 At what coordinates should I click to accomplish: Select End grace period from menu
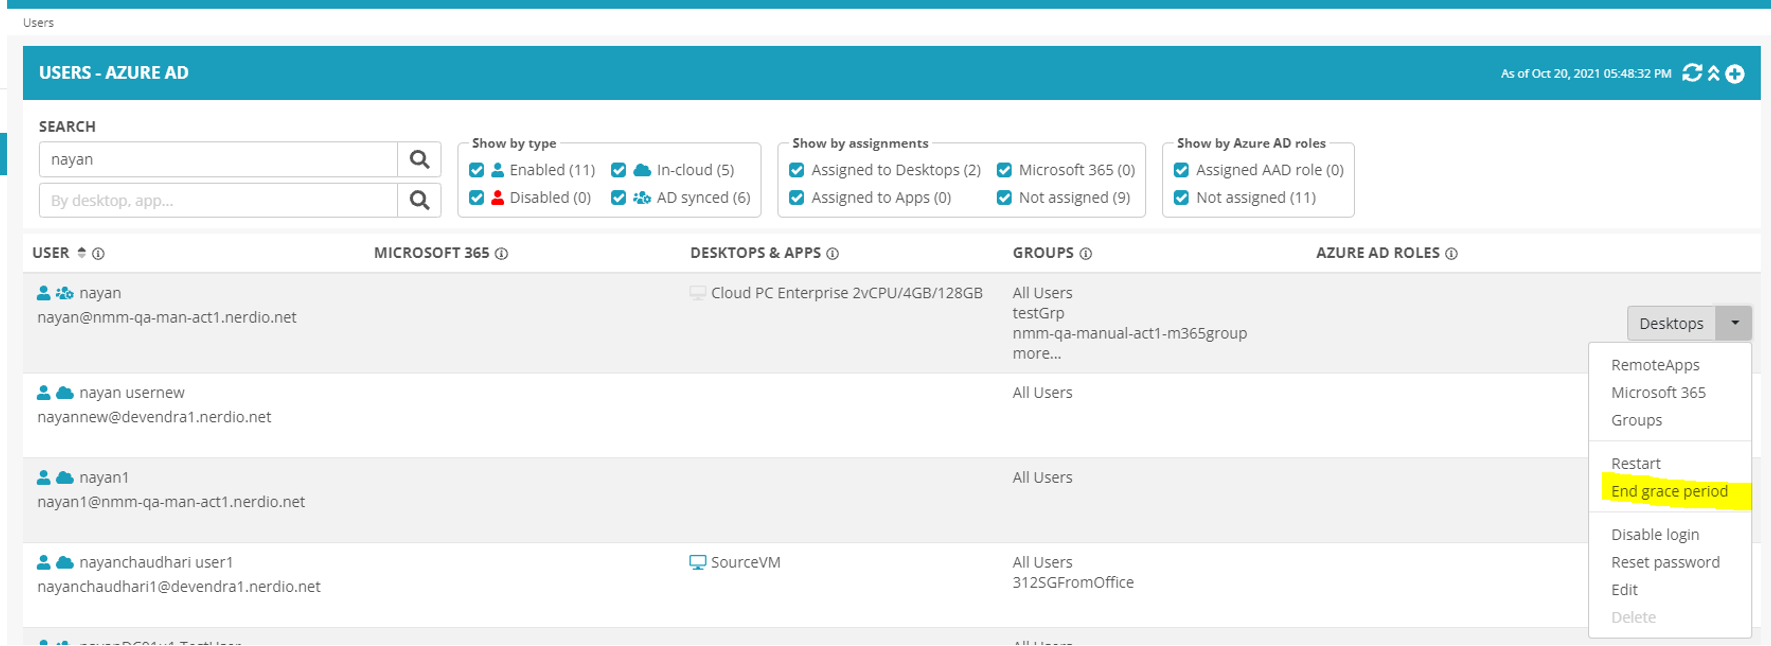pos(1669,491)
